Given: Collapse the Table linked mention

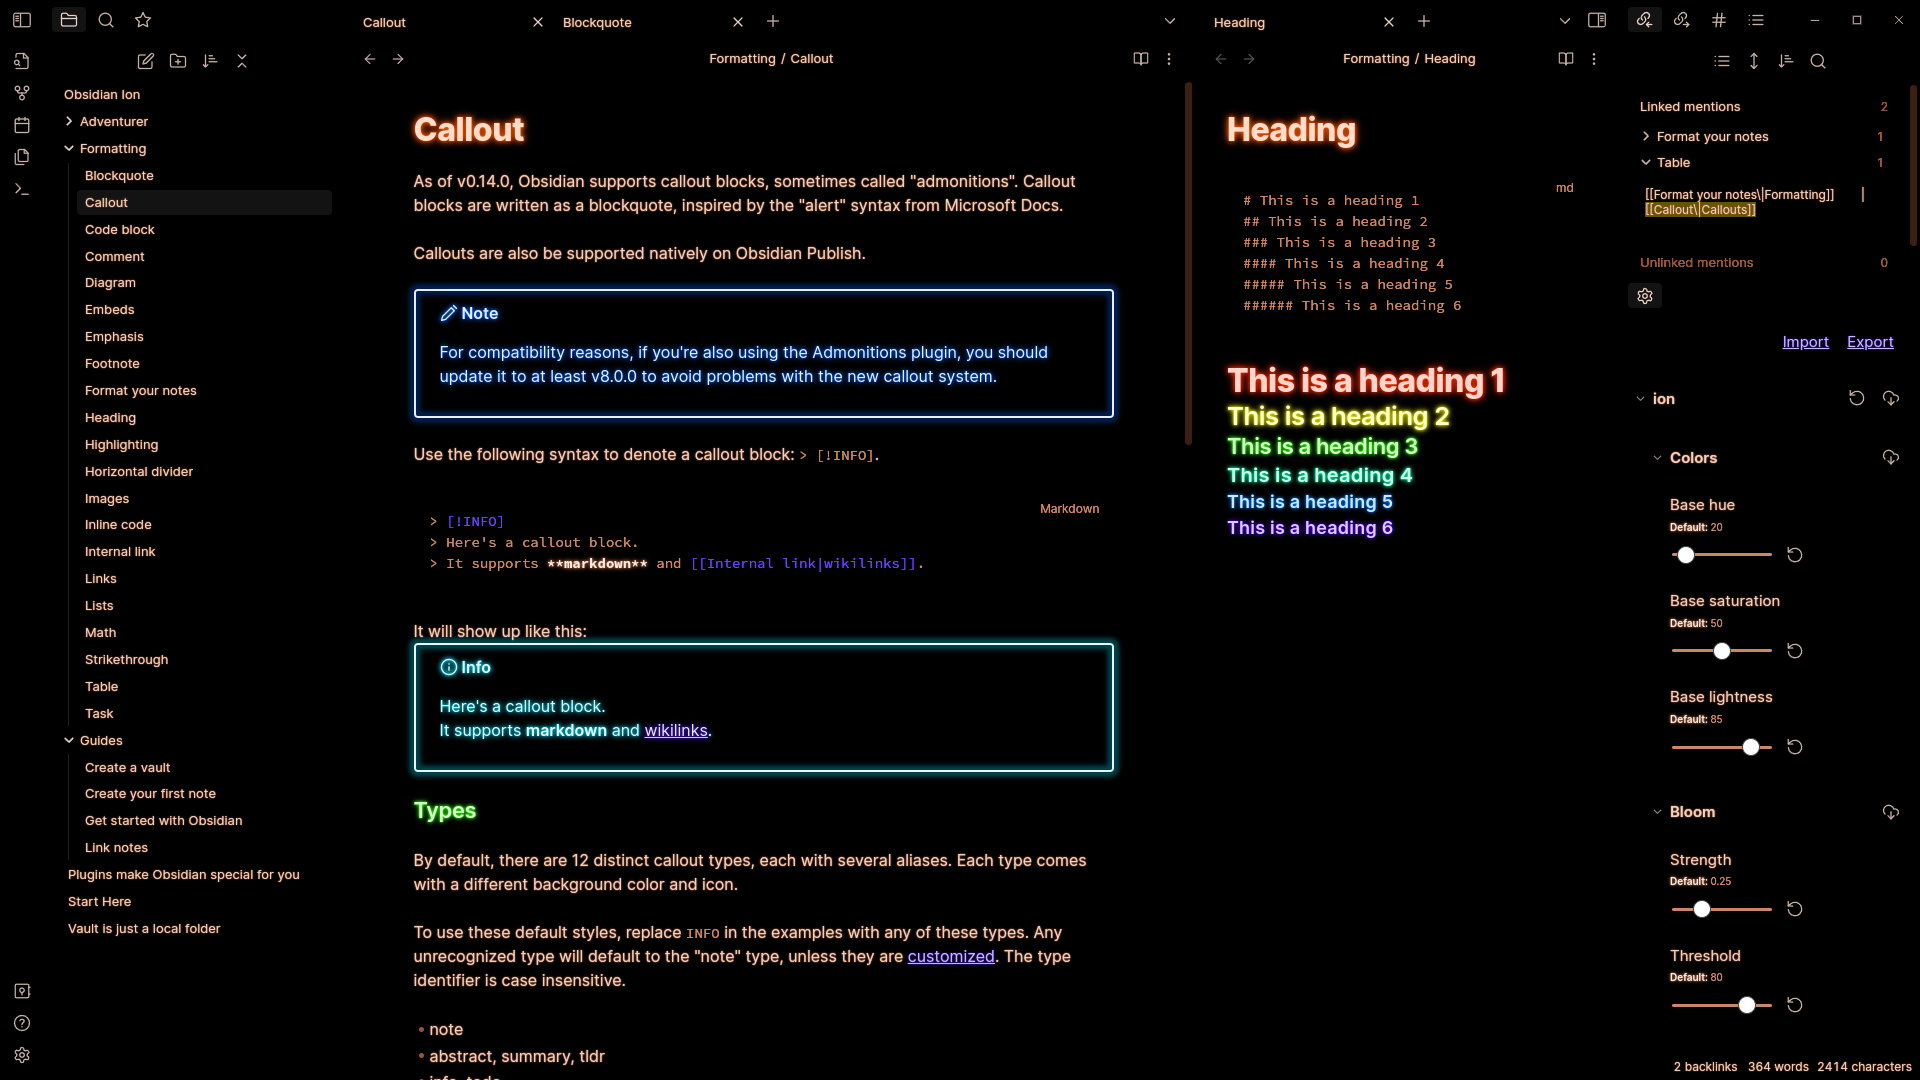Looking at the screenshot, I should pyautogui.click(x=1646, y=162).
